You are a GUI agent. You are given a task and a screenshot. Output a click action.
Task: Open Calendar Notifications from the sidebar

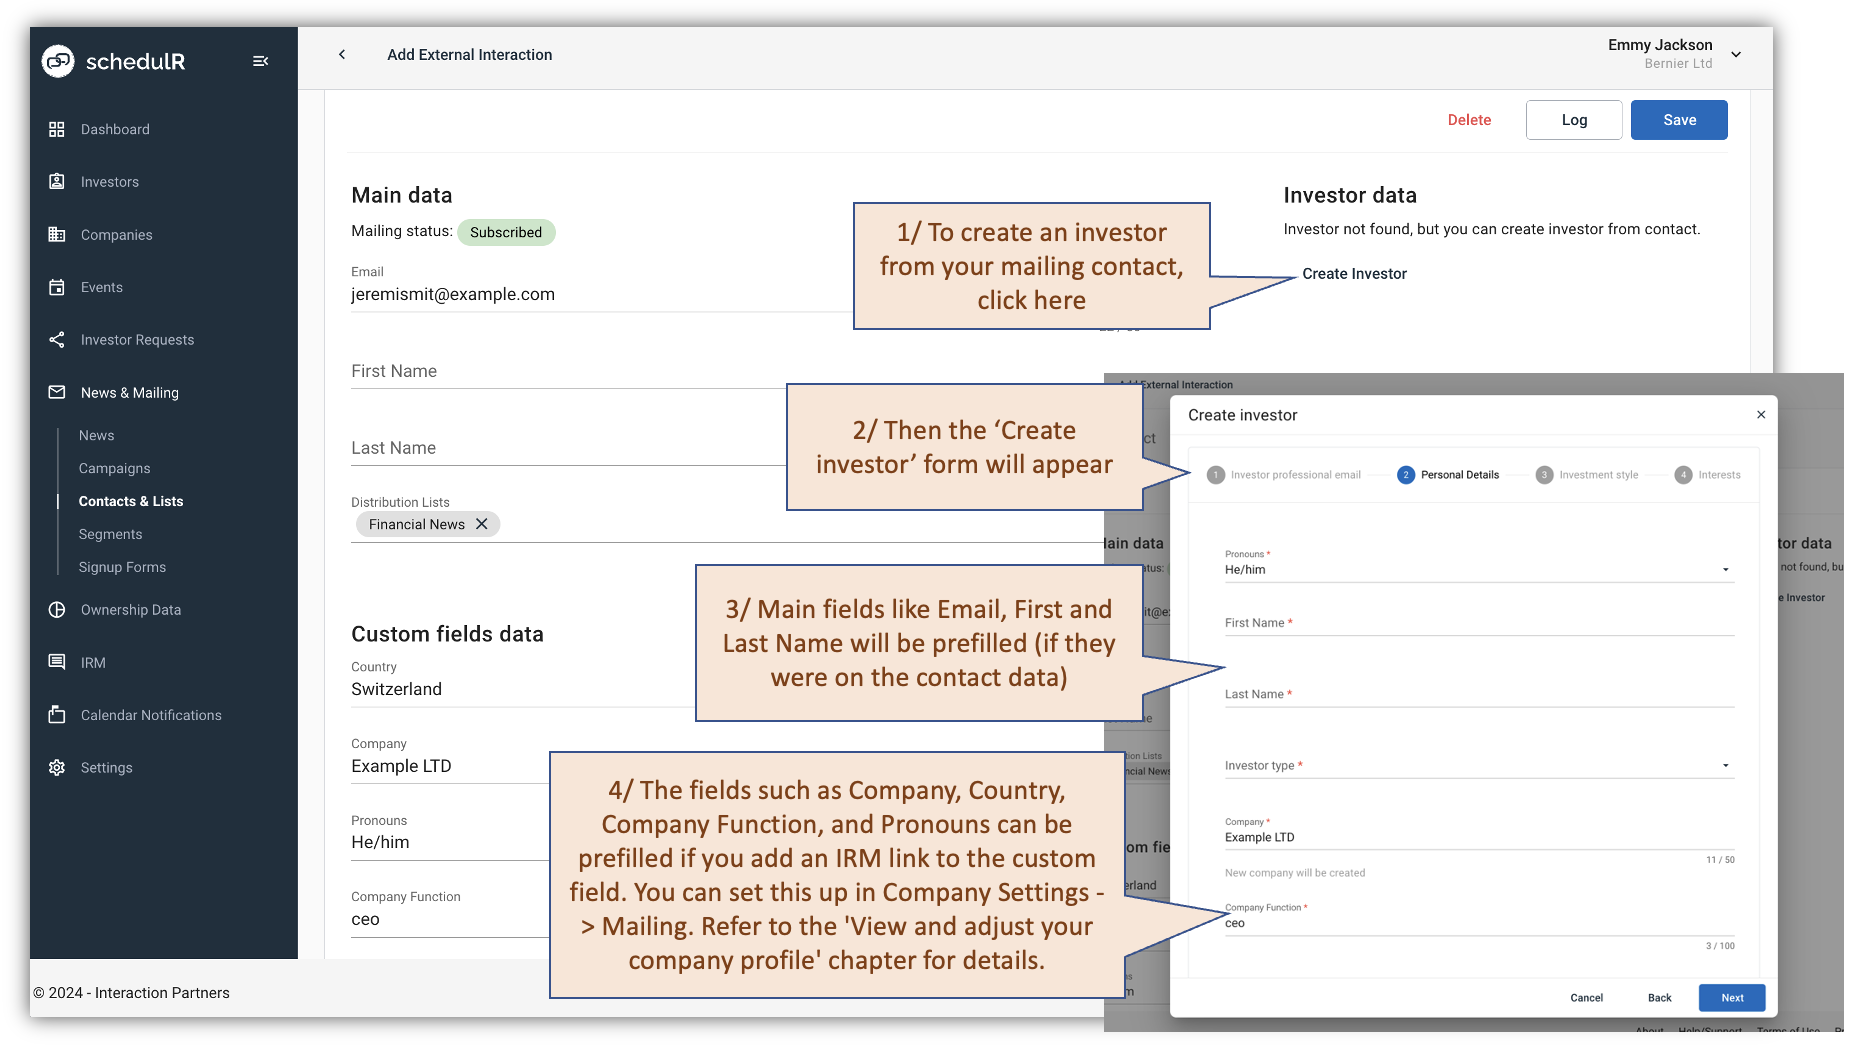(x=58, y=714)
